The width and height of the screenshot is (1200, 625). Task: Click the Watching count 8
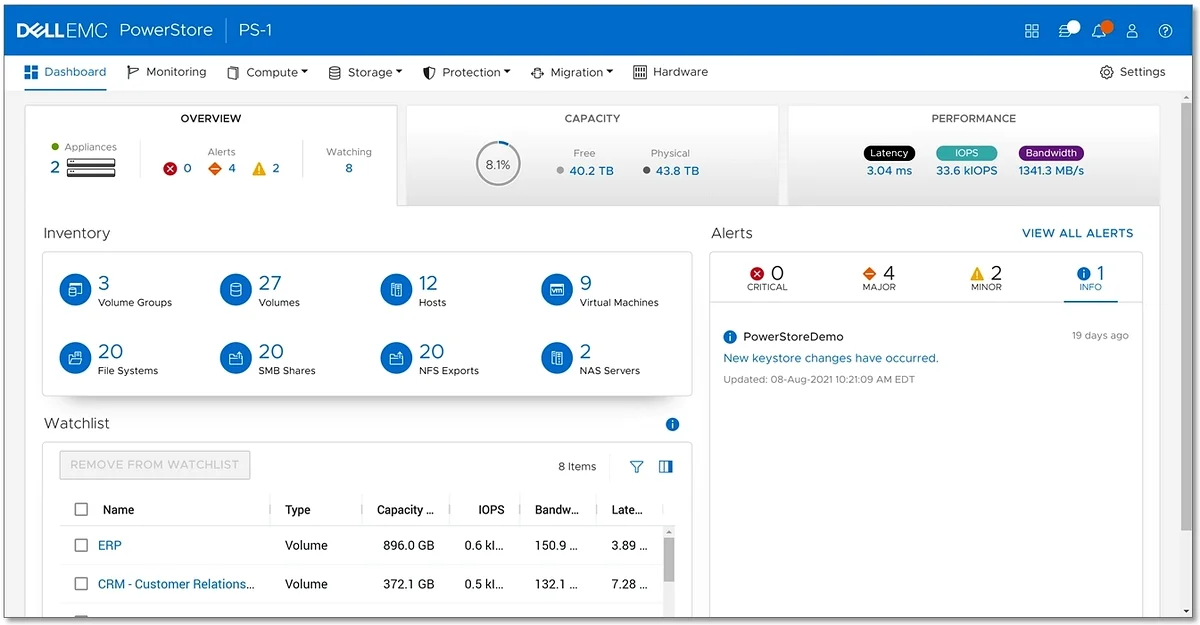point(349,168)
